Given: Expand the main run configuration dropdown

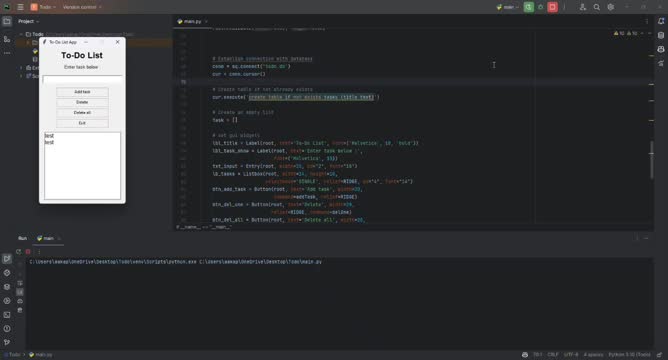Looking at the screenshot, I should point(507,7).
